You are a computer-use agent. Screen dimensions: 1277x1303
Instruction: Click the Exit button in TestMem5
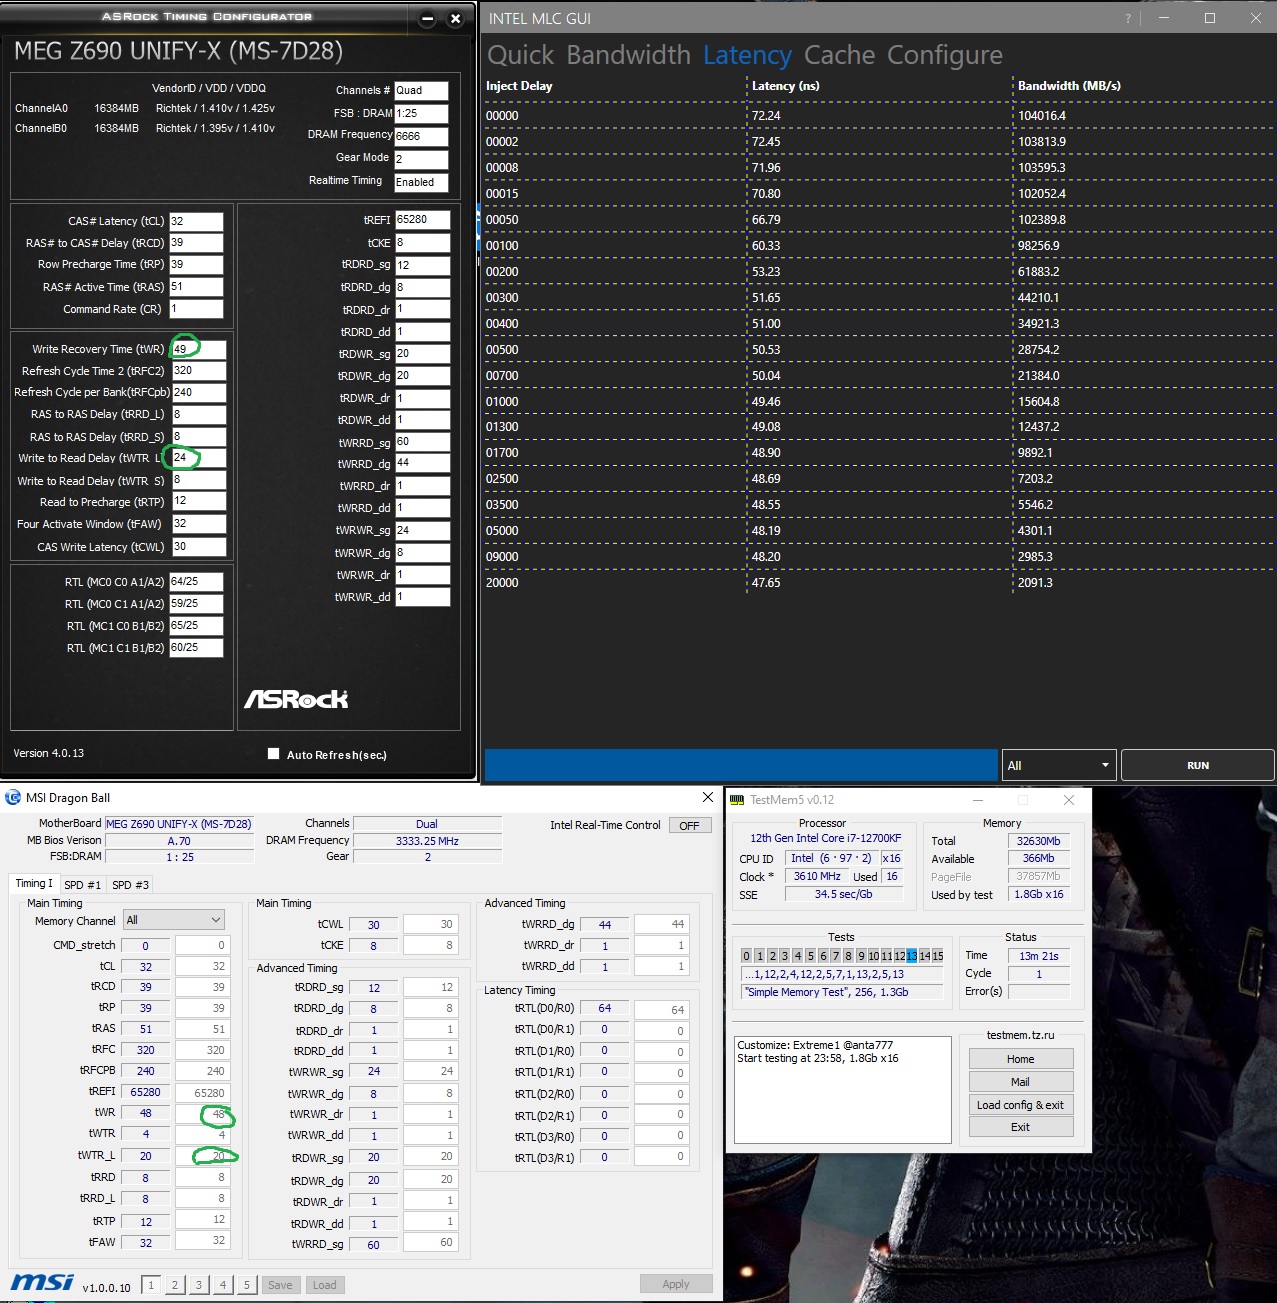(x=1021, y=1127)
